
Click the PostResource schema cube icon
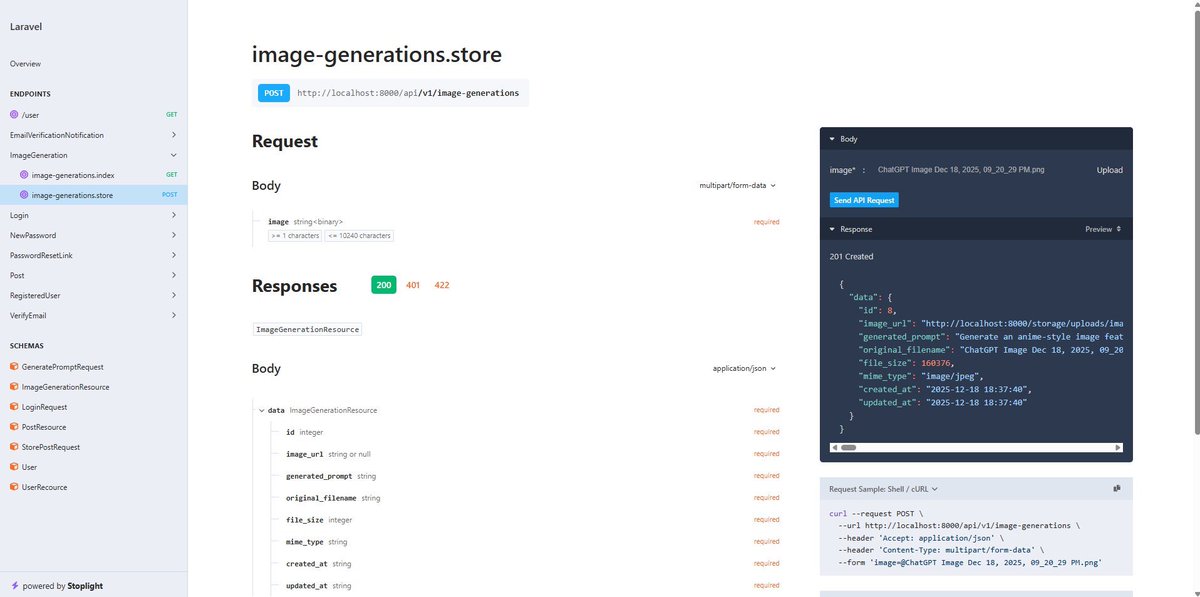(14, 427)
